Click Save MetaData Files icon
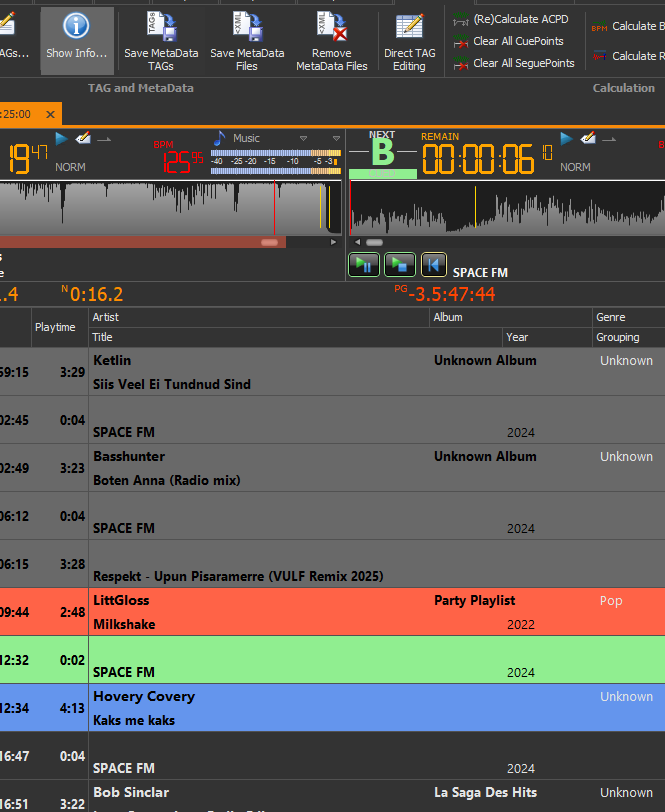 247,27
